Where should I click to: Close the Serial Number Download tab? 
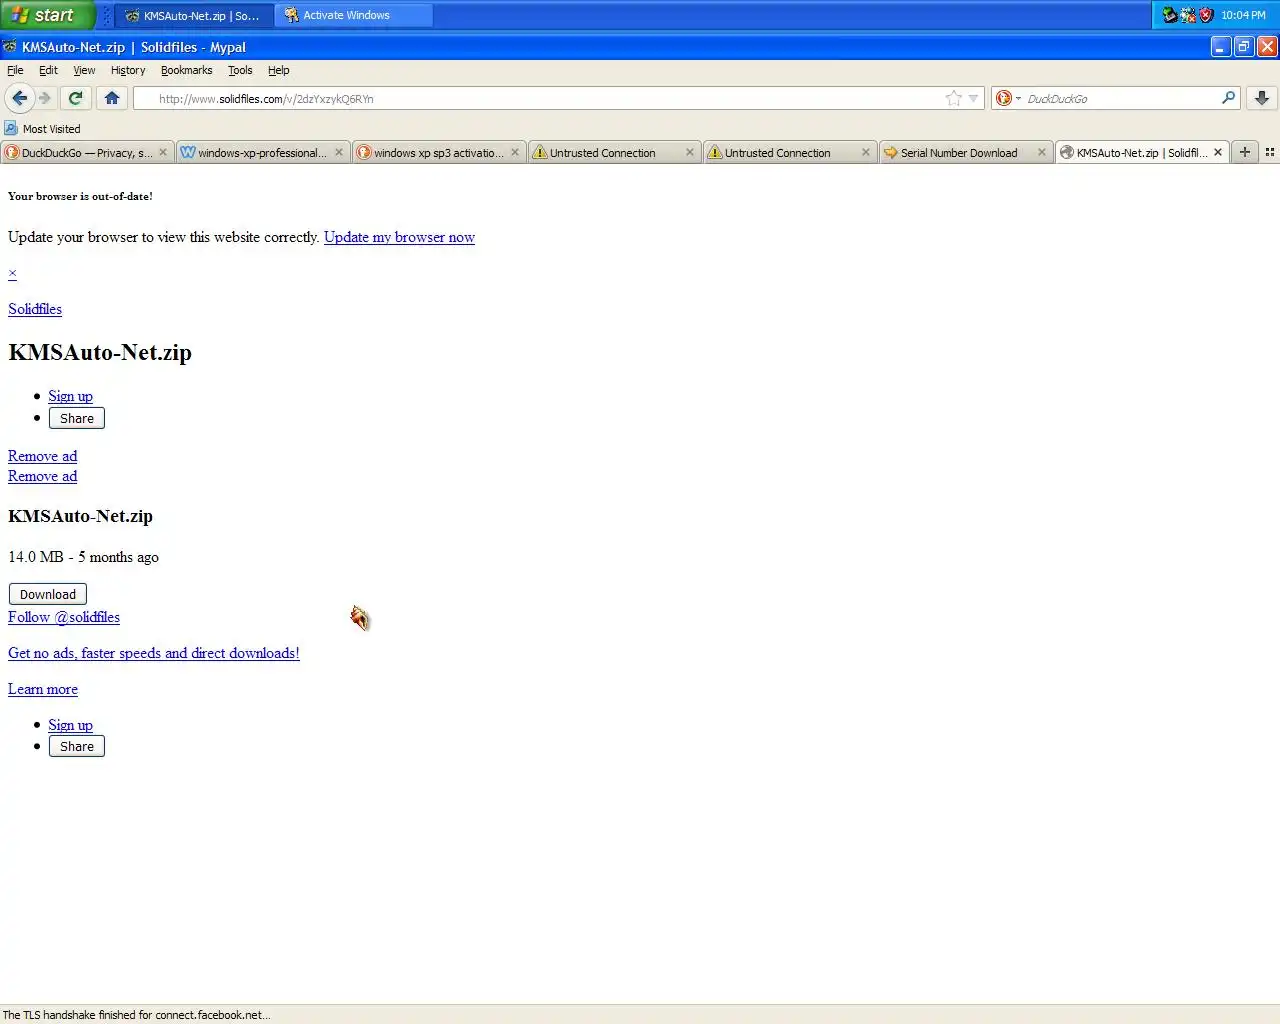(x=1042, y=152)
